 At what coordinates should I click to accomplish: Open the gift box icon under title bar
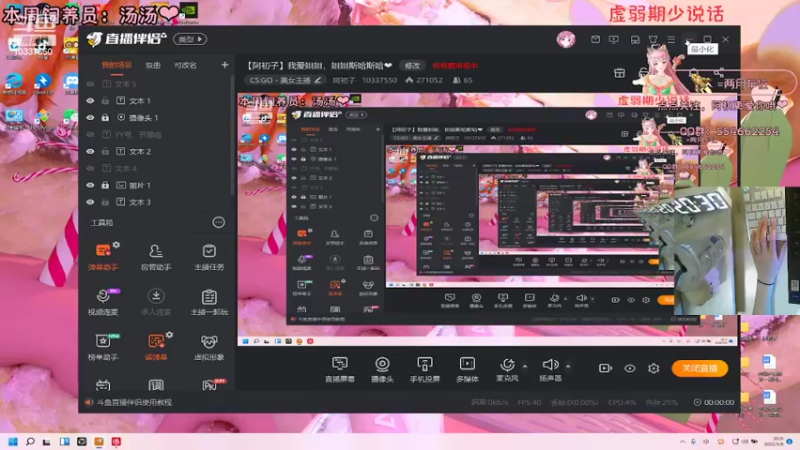tap(619, 73)
